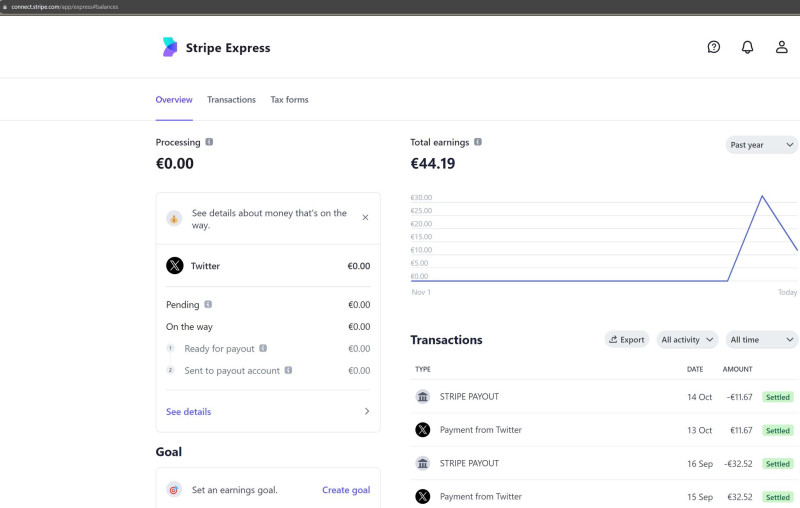Click the Nov 1 chart axis label

pyautogui.click(x=421, y=292)
